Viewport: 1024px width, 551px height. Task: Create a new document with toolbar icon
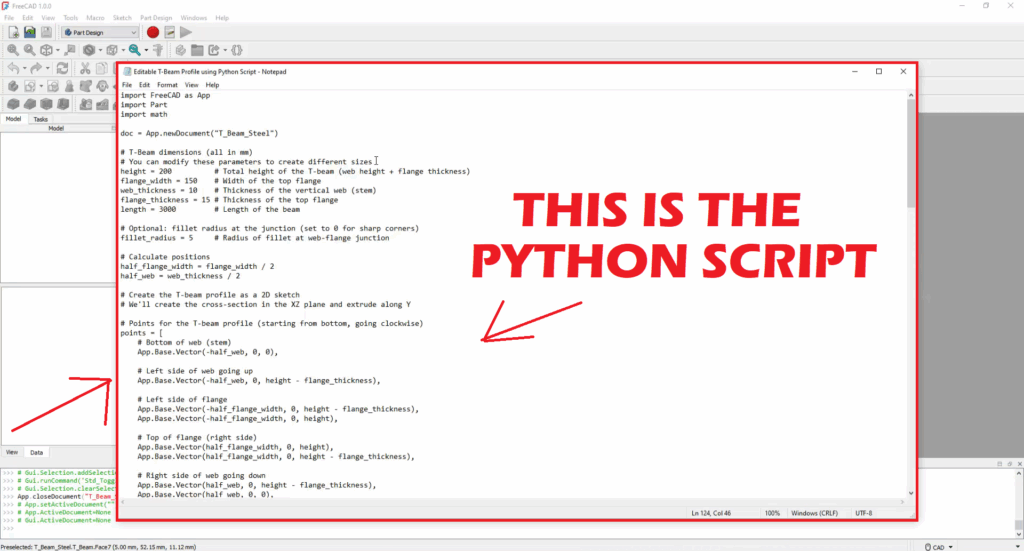14,32
